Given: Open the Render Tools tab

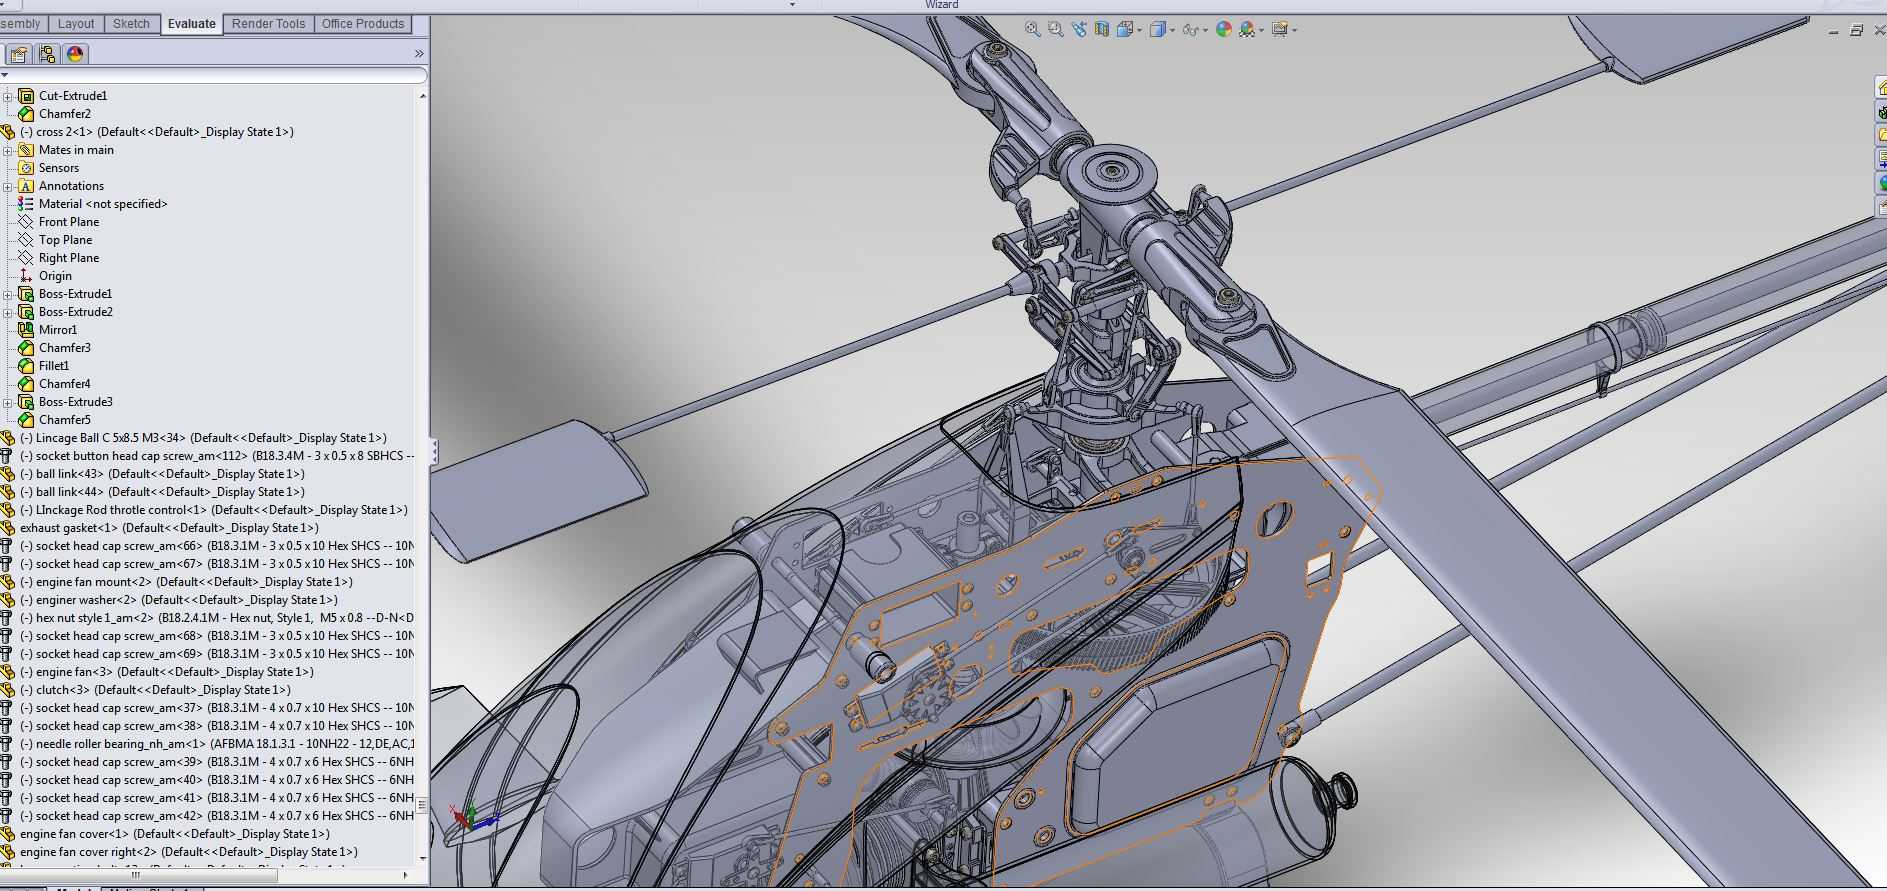Looking at the screenshot, I should pyautogui.click(x=268, y=24).
